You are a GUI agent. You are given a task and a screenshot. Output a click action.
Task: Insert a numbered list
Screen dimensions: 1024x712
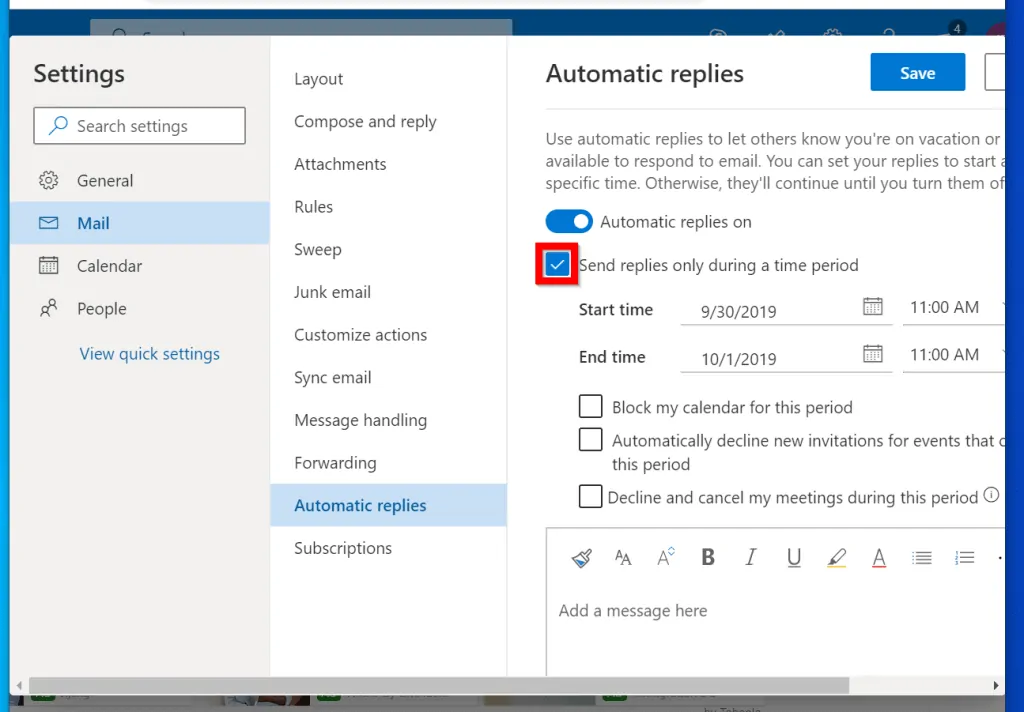[965, 558]
